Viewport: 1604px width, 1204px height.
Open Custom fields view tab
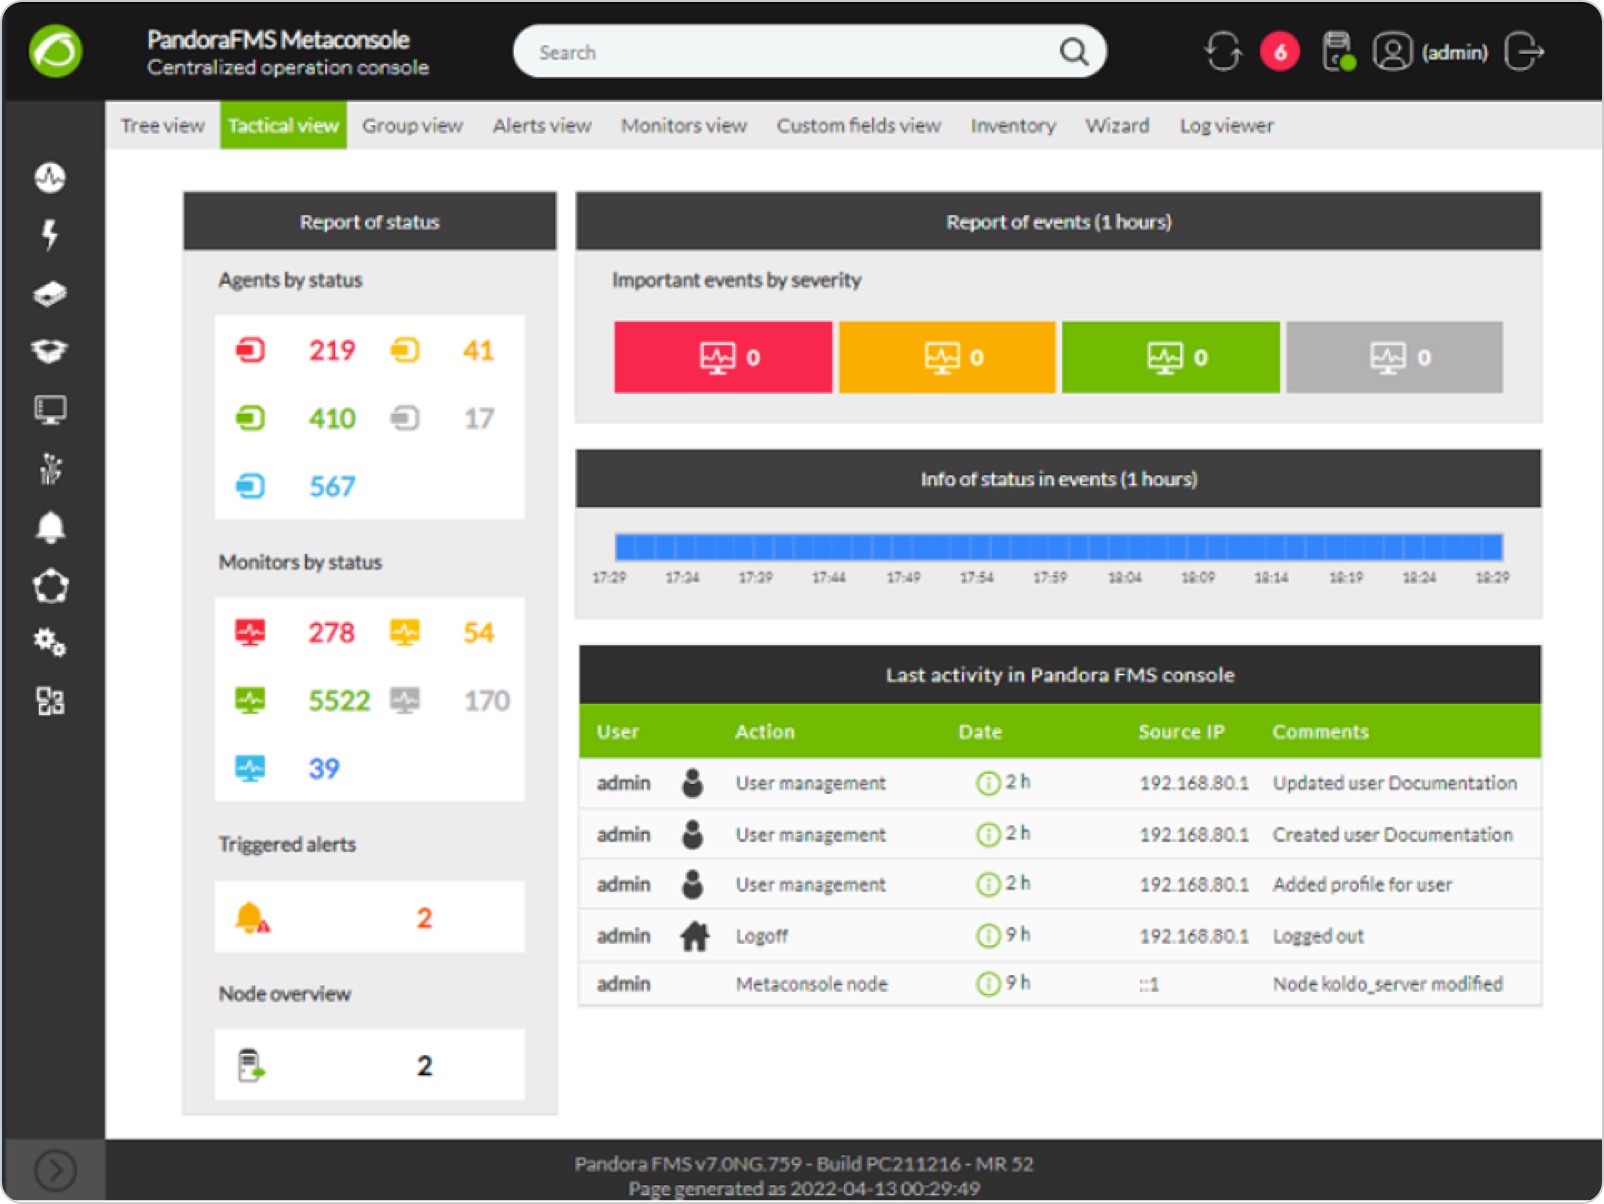tap(859, 125)
